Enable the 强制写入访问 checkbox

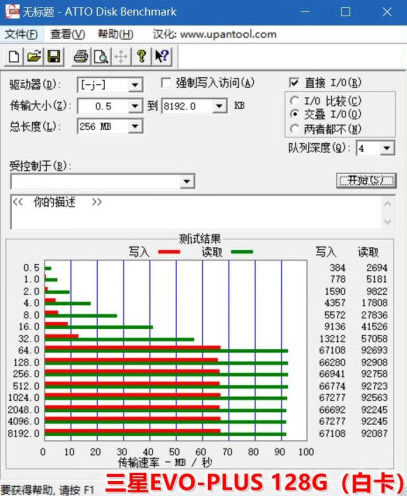[x=166, y=82]
